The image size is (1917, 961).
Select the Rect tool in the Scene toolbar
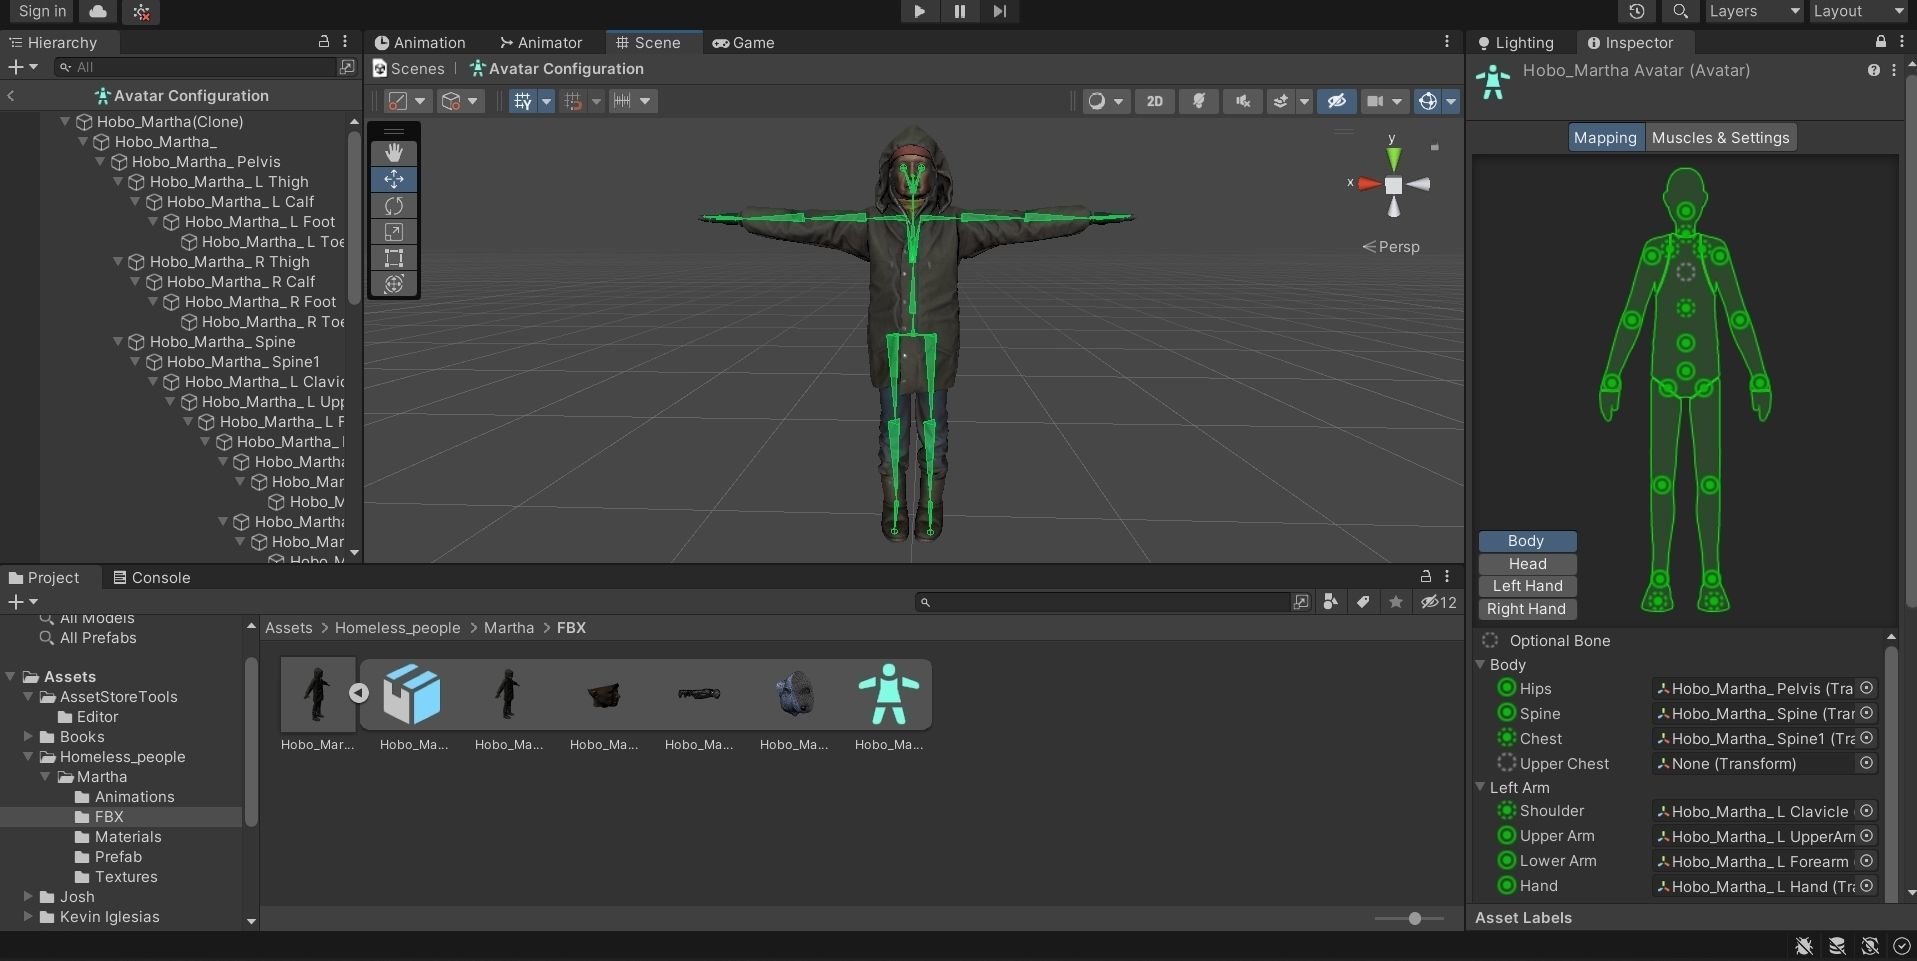coord(393,258)
